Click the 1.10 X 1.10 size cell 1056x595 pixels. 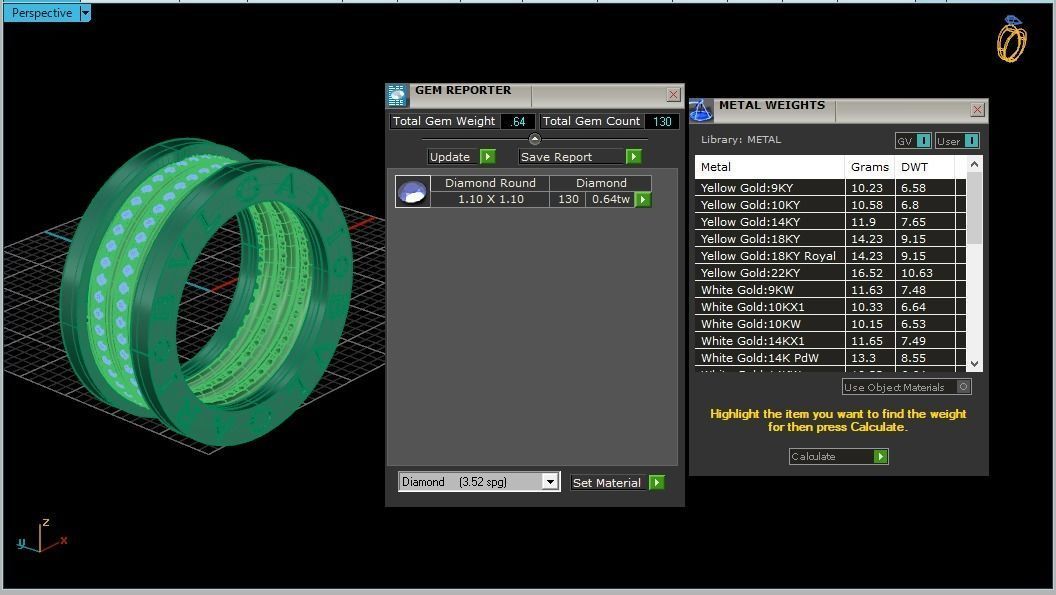click(x=490, y=199)
